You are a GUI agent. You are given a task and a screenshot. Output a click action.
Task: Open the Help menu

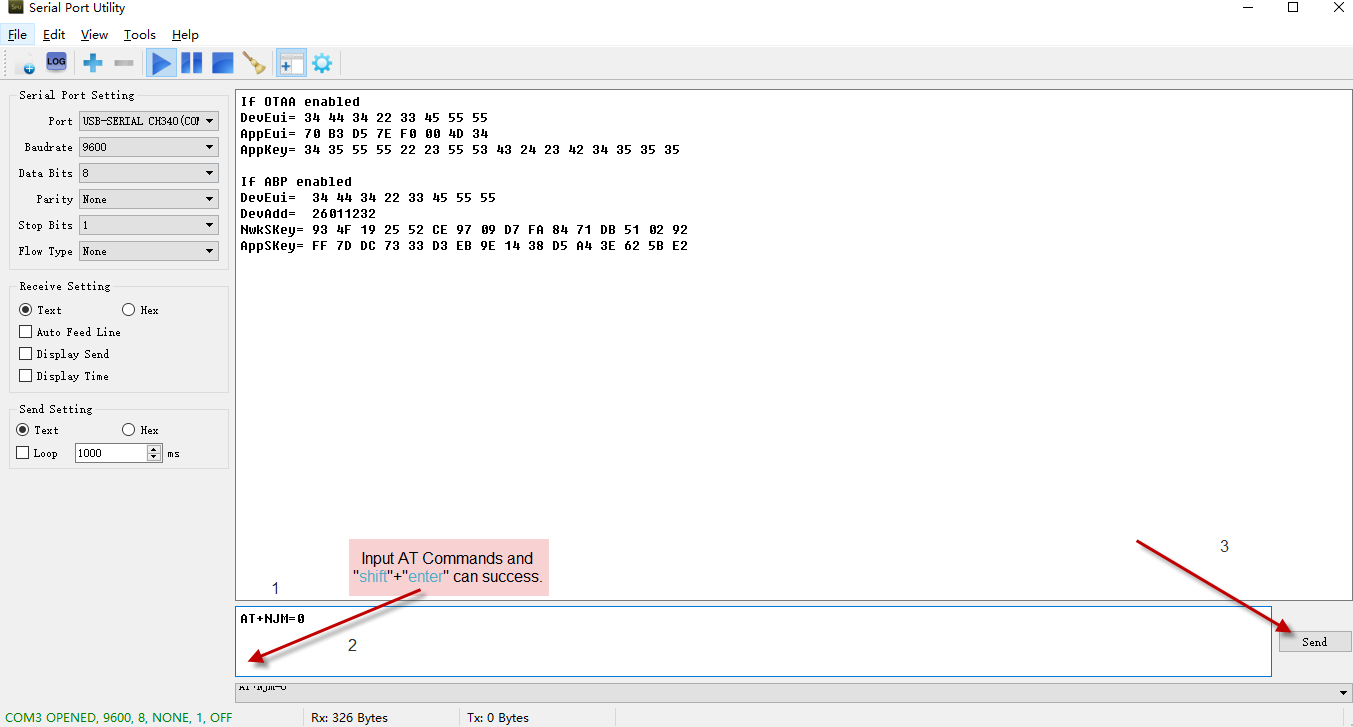185,34
